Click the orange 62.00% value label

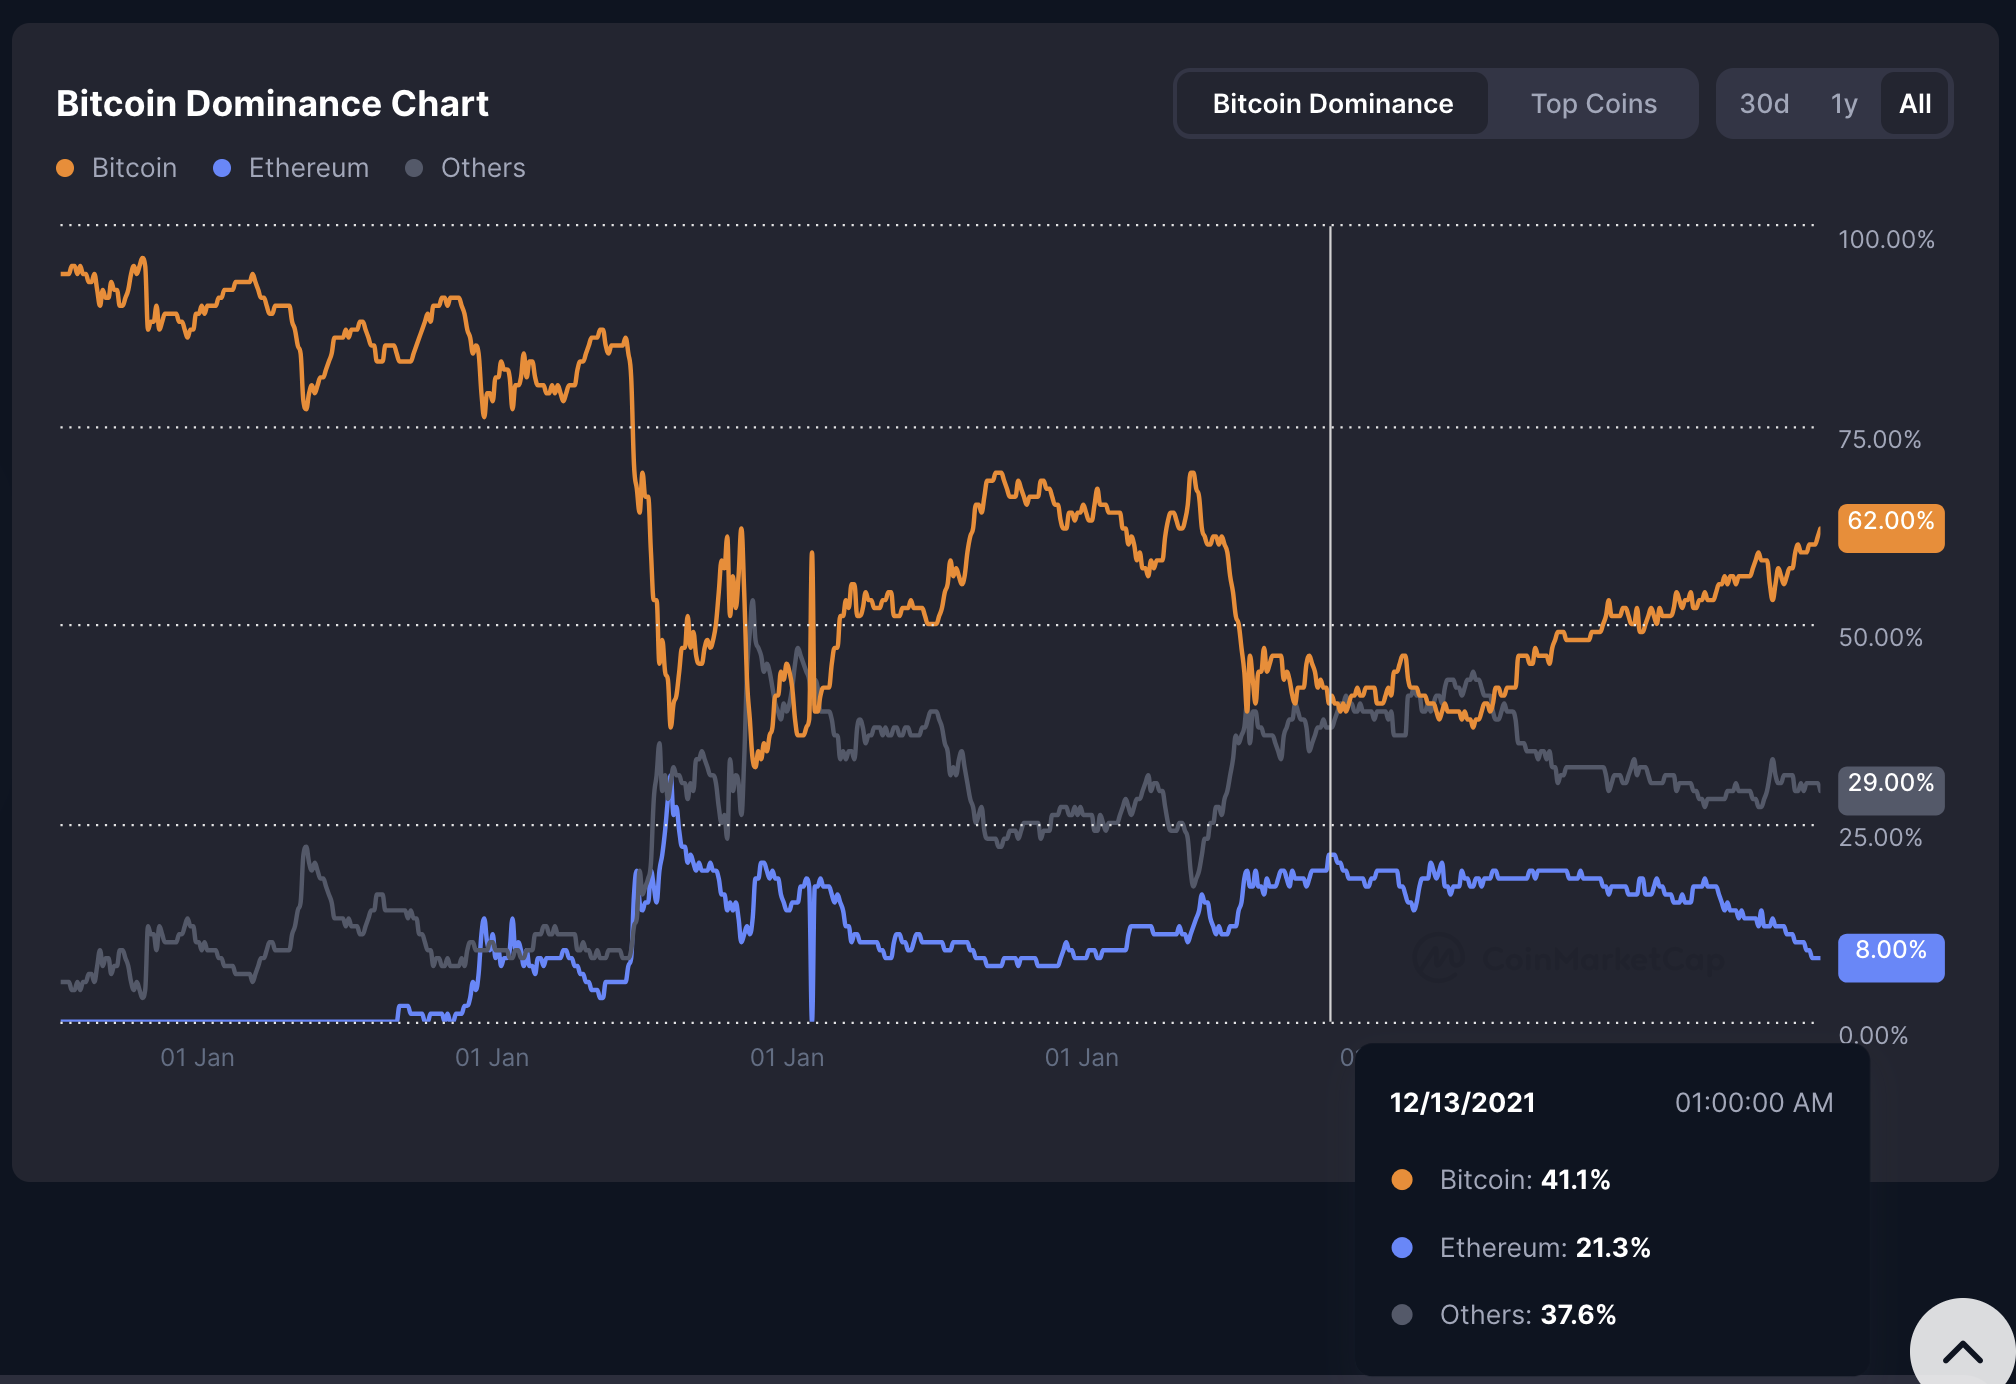(1890, 526)
